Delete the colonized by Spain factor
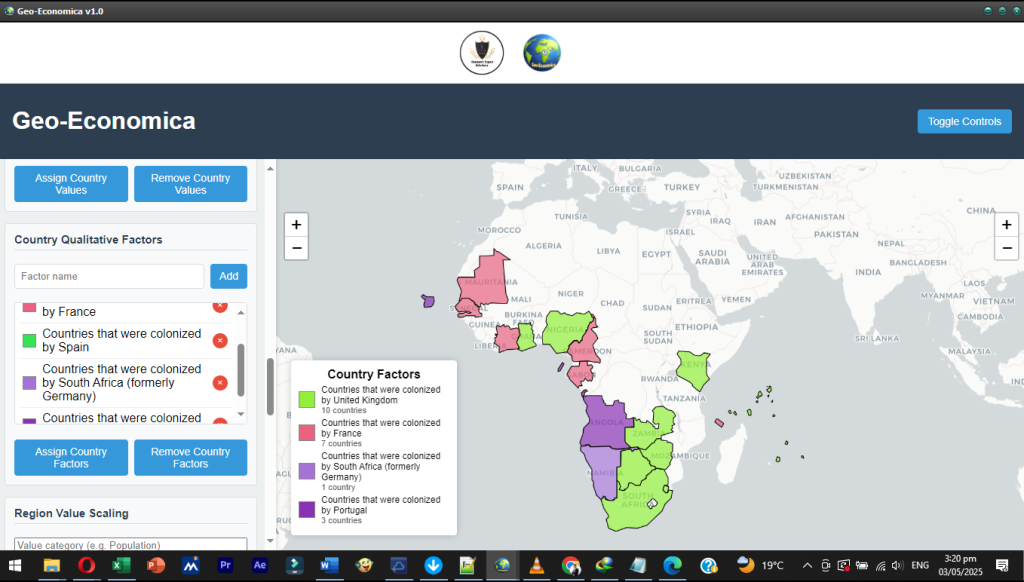 click(220, 341)
